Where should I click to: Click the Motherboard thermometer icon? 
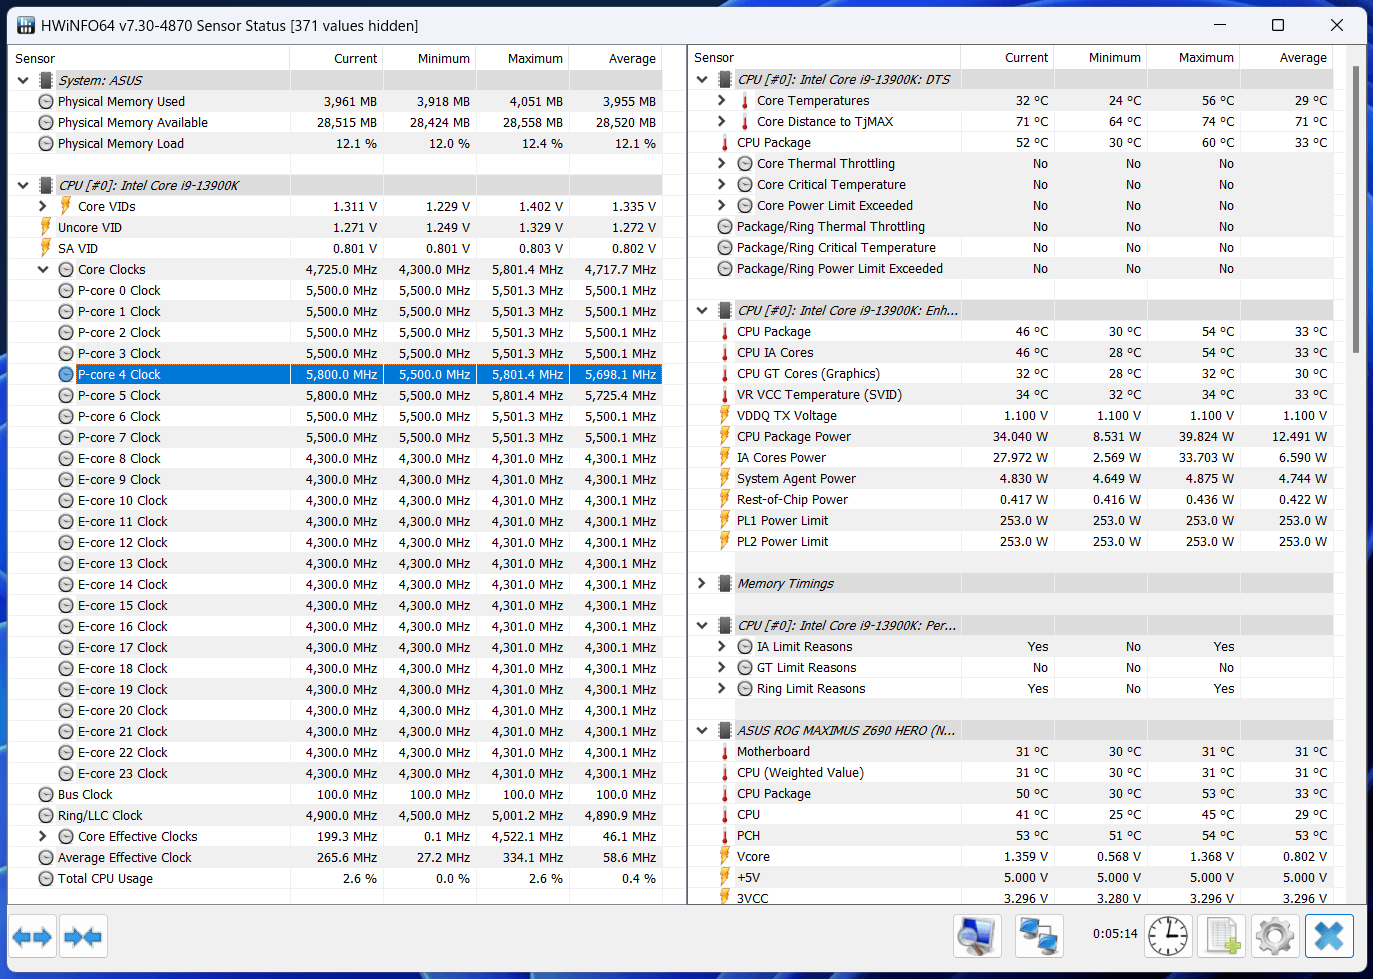[x=725, y=751]
